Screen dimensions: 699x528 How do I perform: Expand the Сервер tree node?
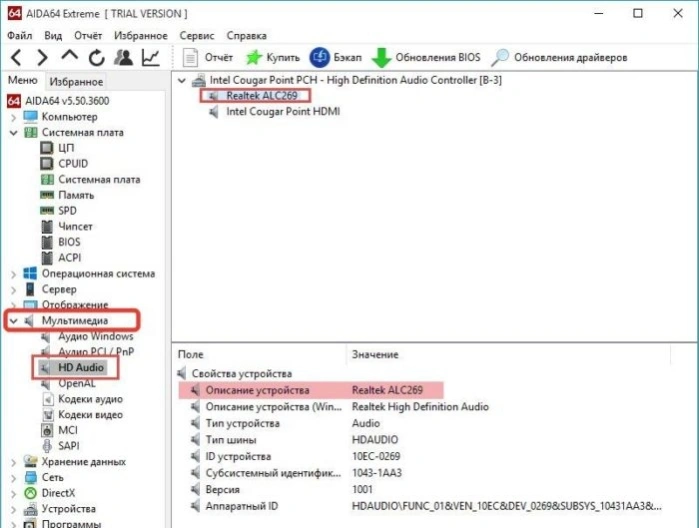pyautogui.click(x=13, y=290)
